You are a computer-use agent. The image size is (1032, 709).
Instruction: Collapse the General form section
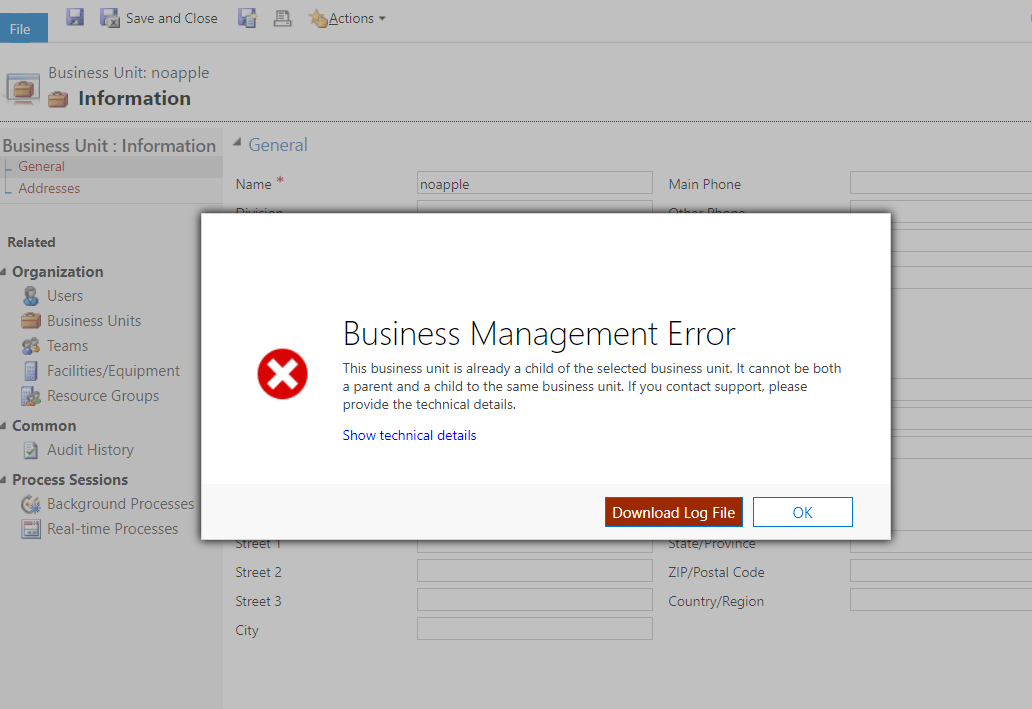click(x=237, y=144)
